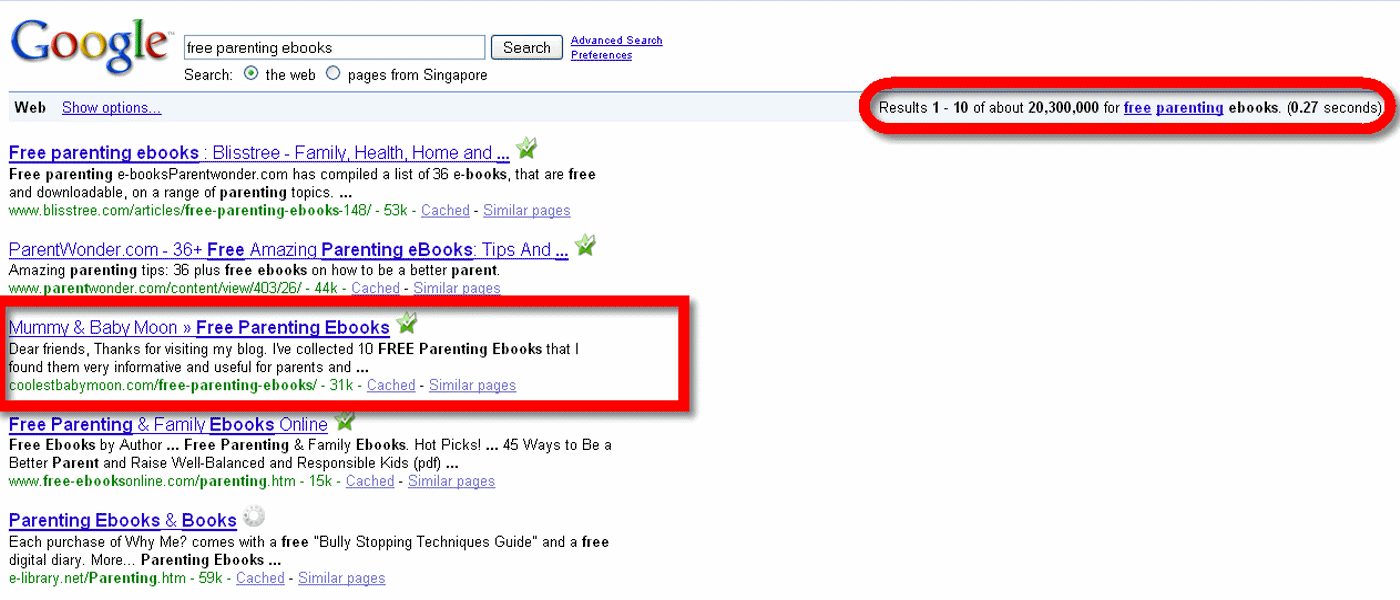
Task: Star the Mummy & Baby Moon result
Action: pyautogui.click(x=406, y=324)
